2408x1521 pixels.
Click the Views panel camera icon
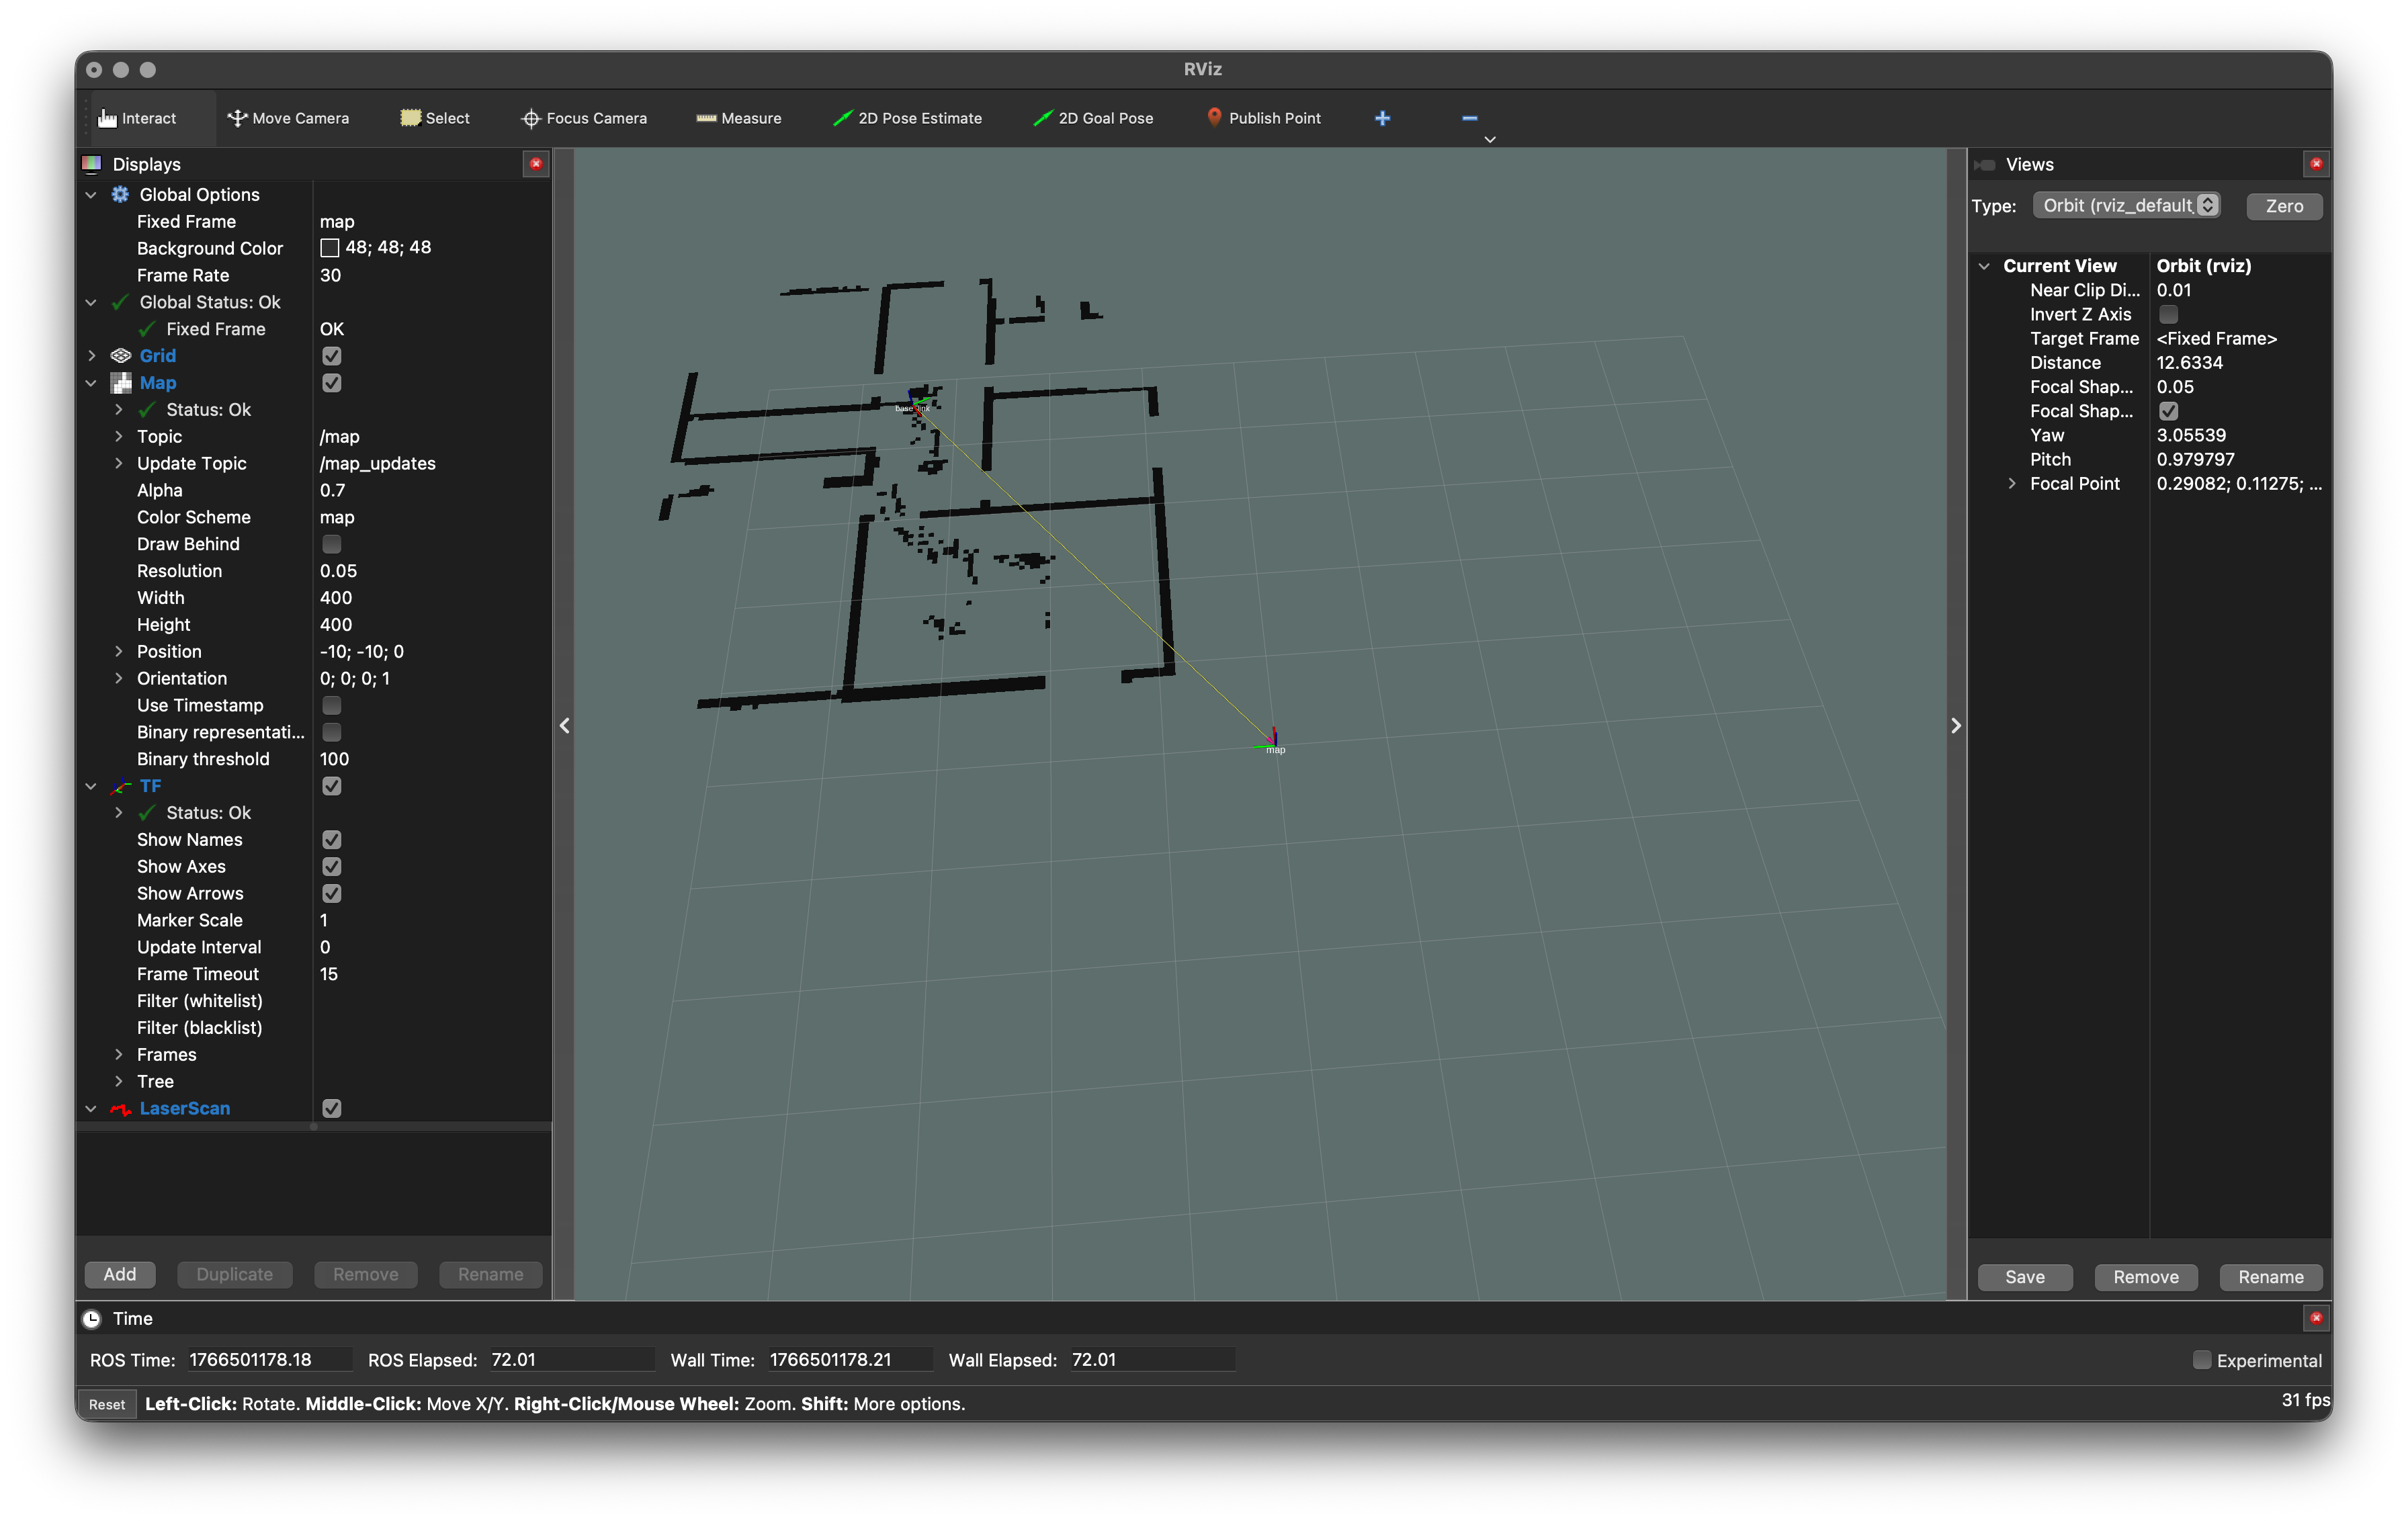[x=1985, y=164]
